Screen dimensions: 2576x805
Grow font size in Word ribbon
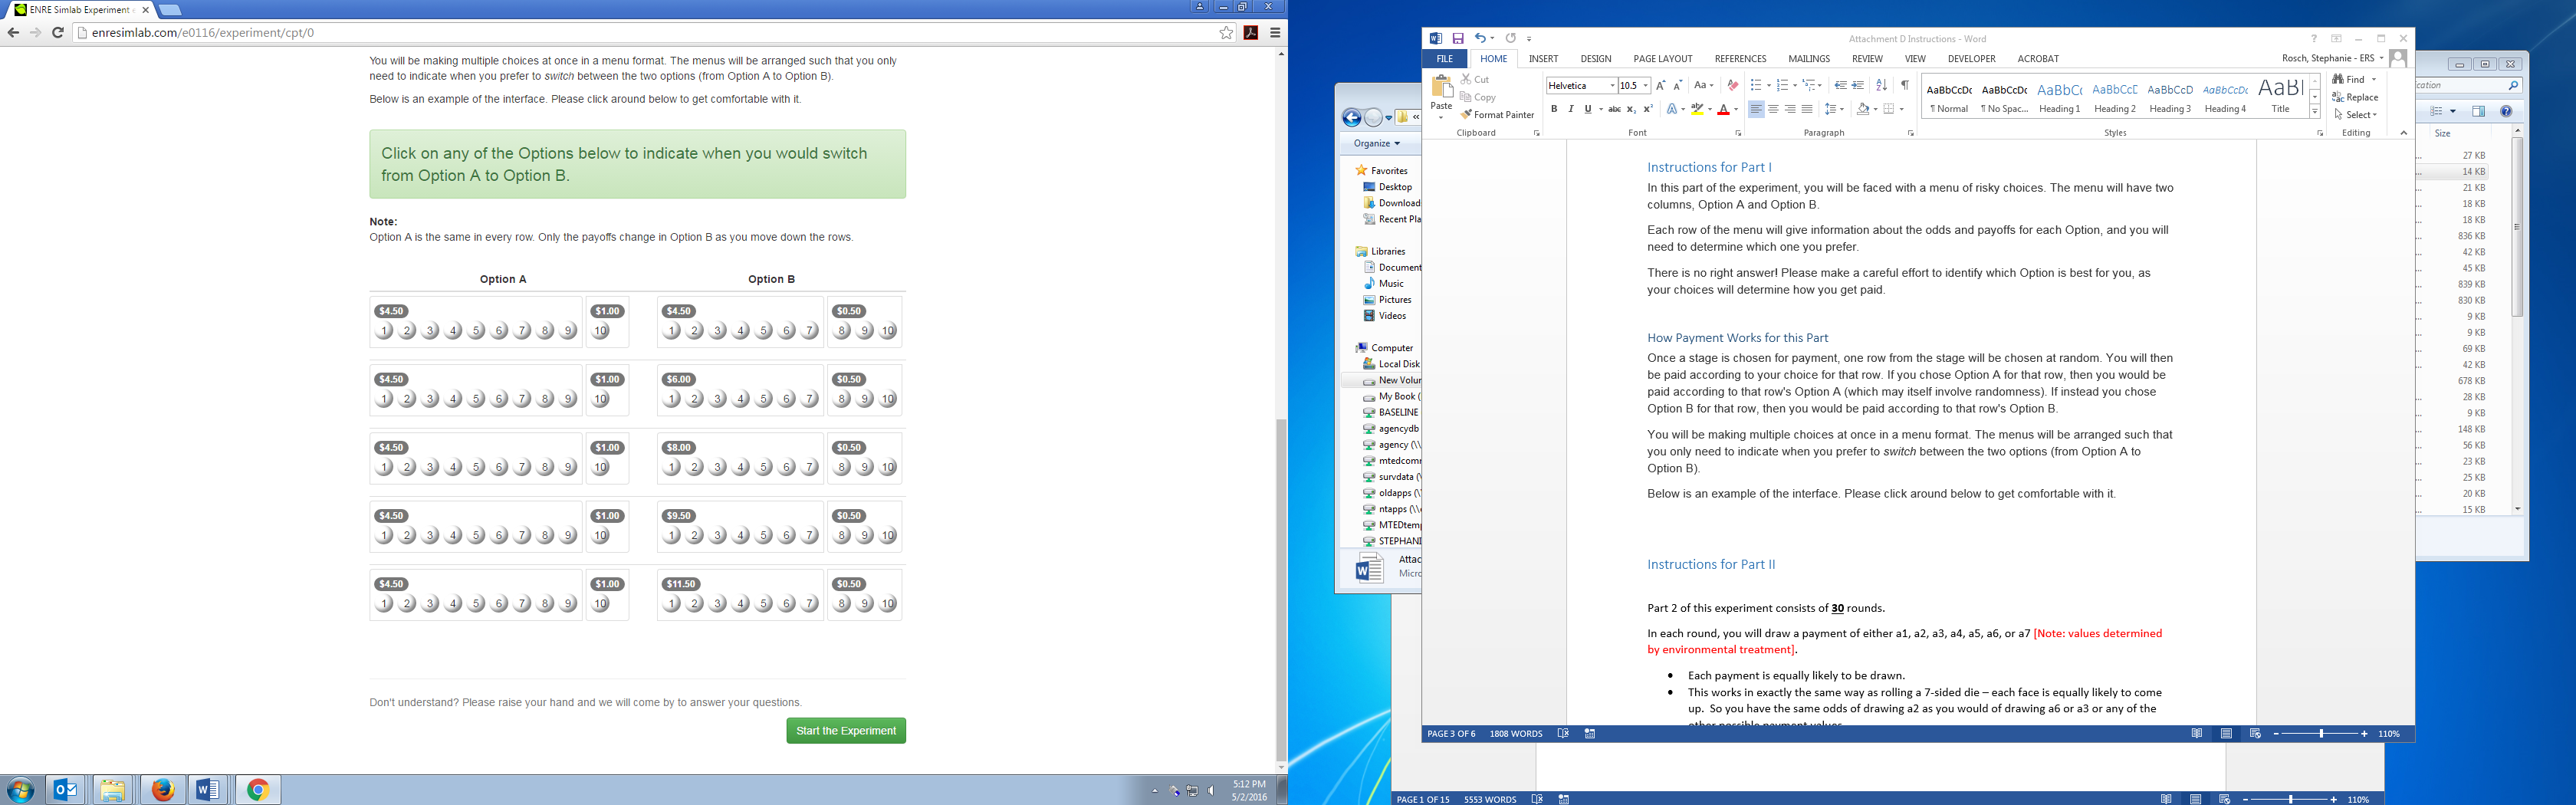tap(1661, 86)
